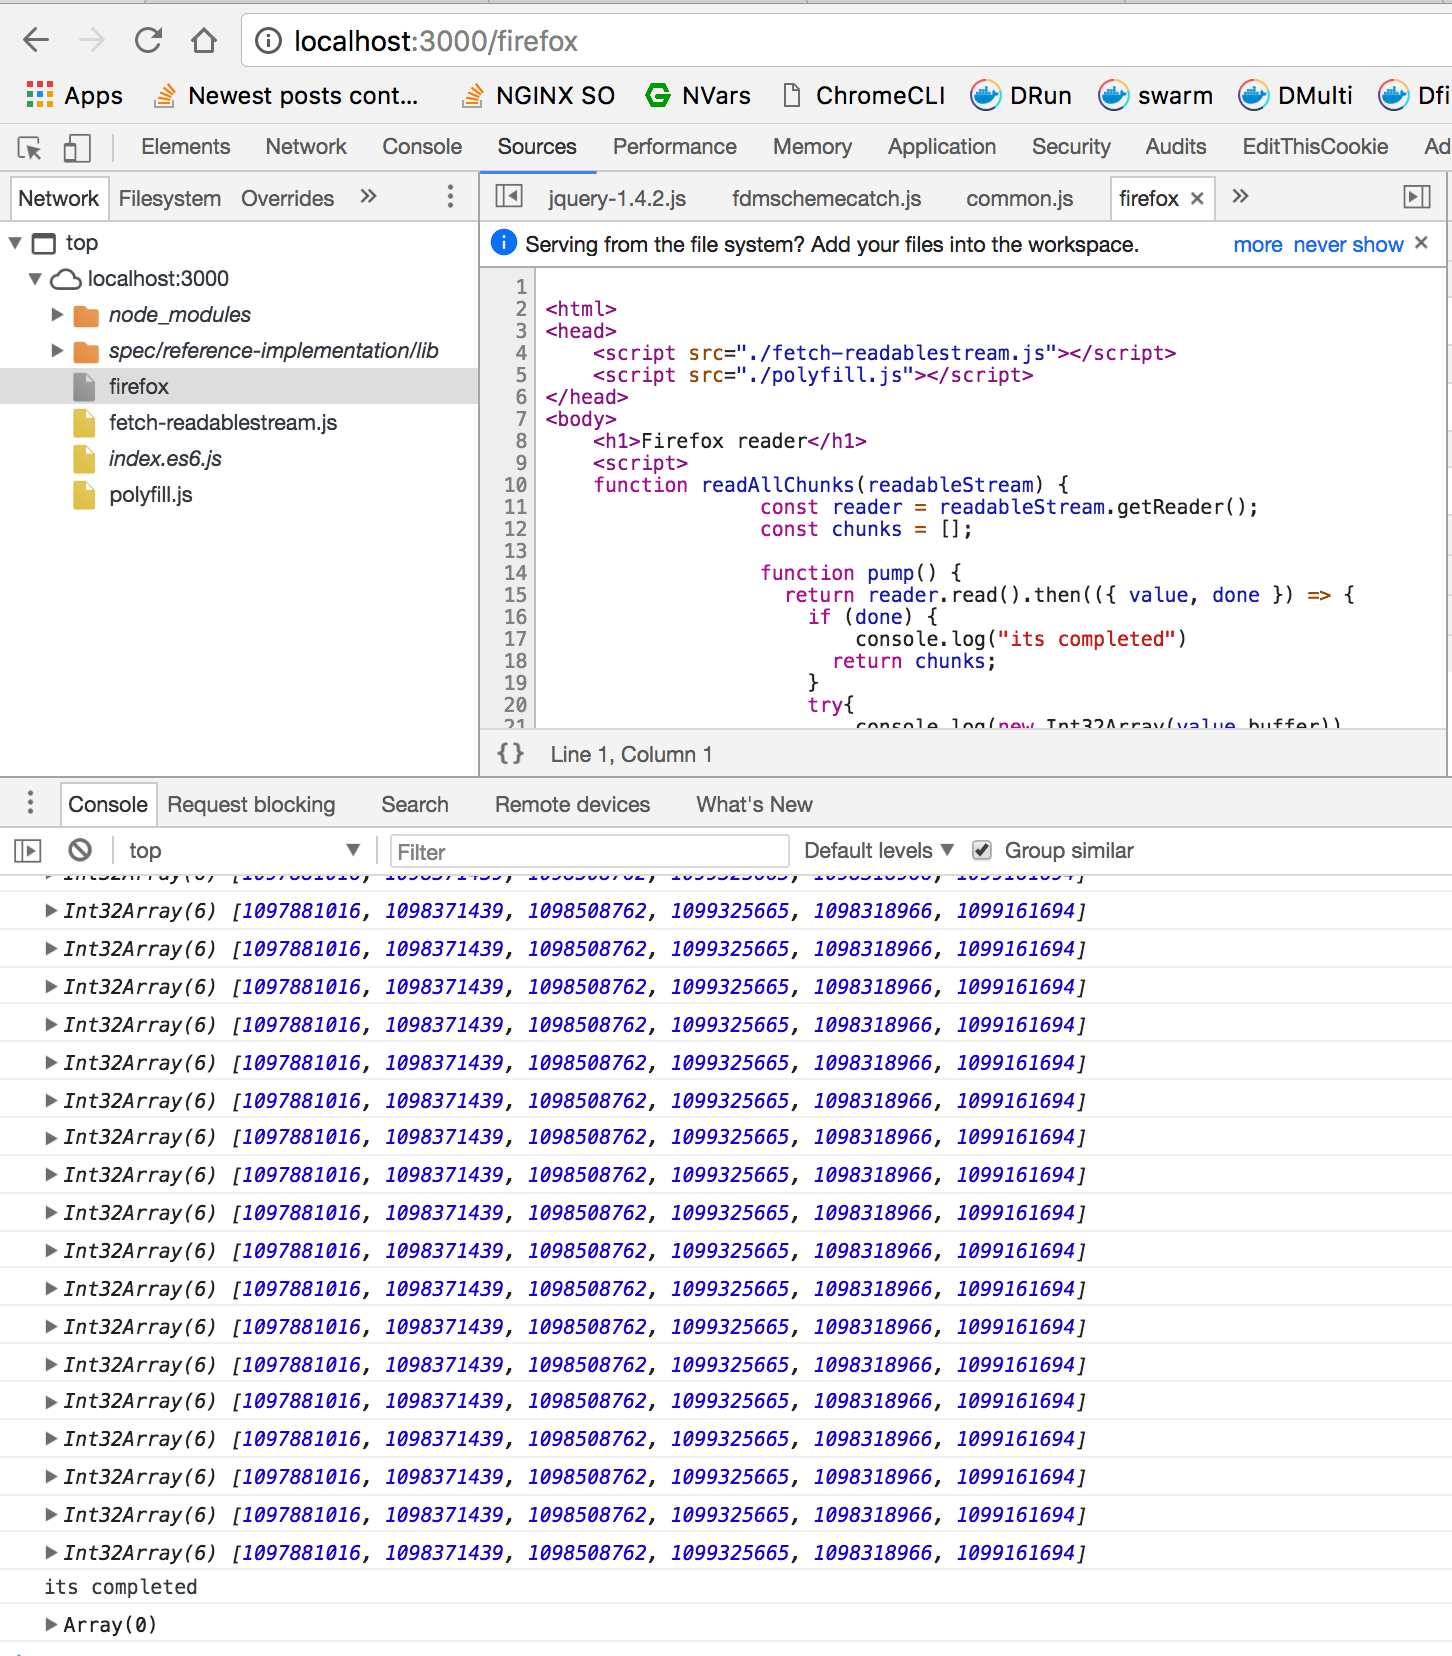Open the Application tab

[x=942, y=147]
